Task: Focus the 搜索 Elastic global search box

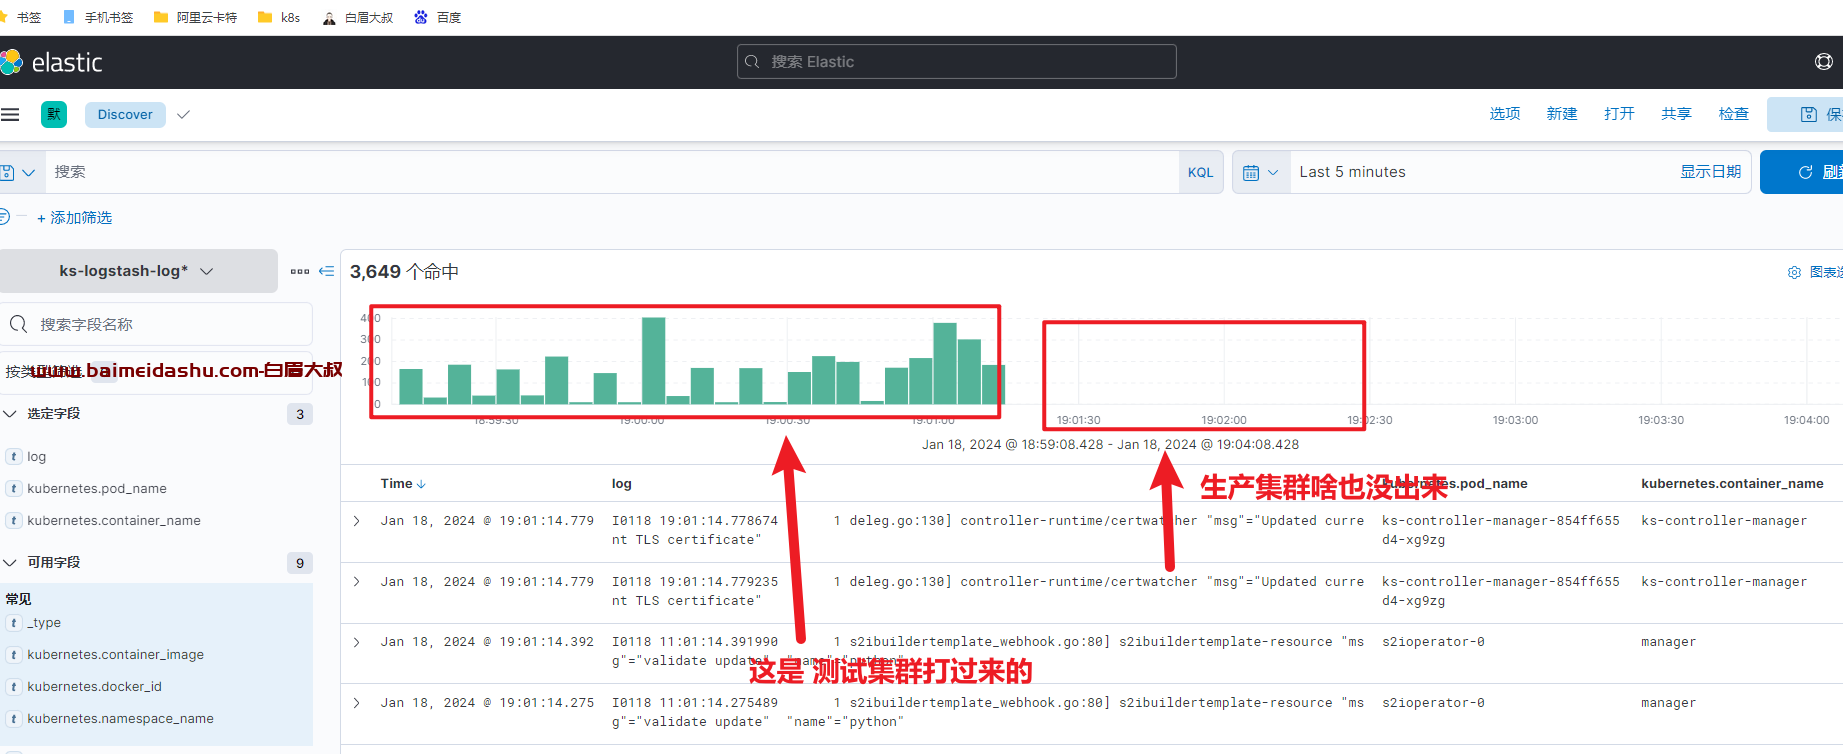Action: (x=956, y=62)
